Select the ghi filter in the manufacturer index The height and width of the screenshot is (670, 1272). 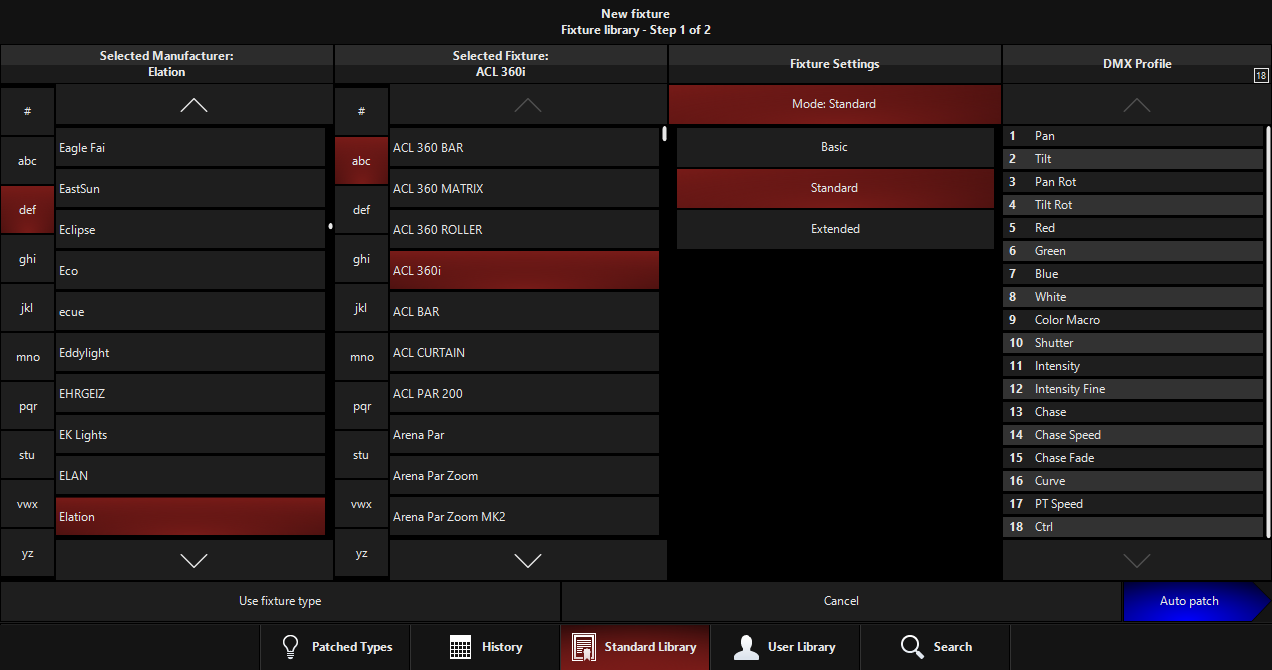[x=27, y=259]
